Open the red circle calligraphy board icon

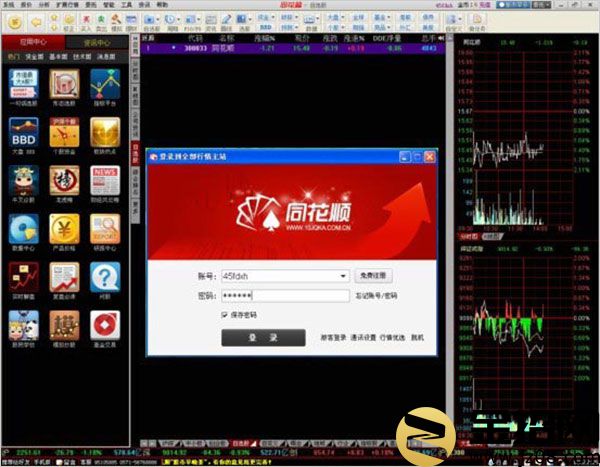(x=64, y=180)
